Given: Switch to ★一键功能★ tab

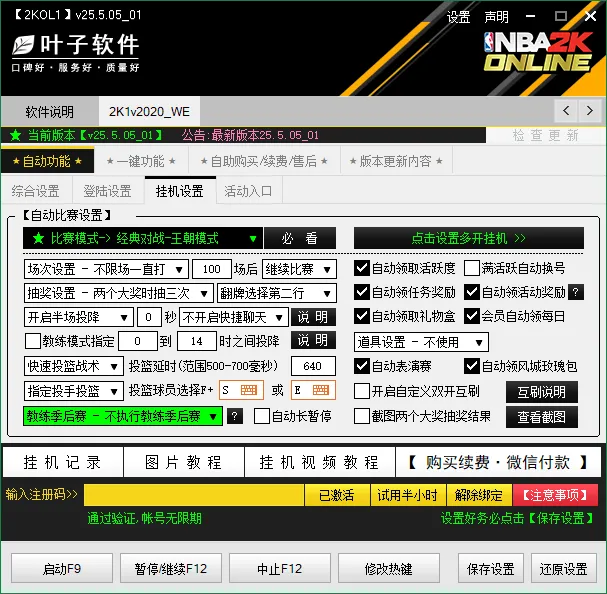Looking at the screenshot, I should [x=141, y=161].
